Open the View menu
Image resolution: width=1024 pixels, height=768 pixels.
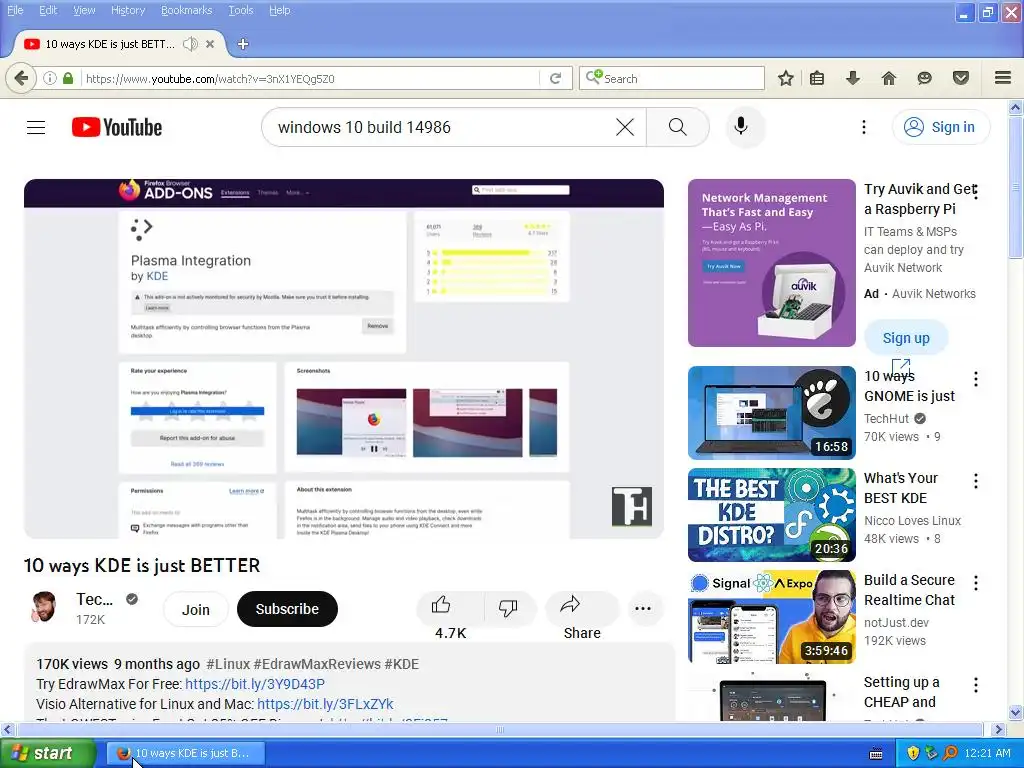tap(84, 10)
